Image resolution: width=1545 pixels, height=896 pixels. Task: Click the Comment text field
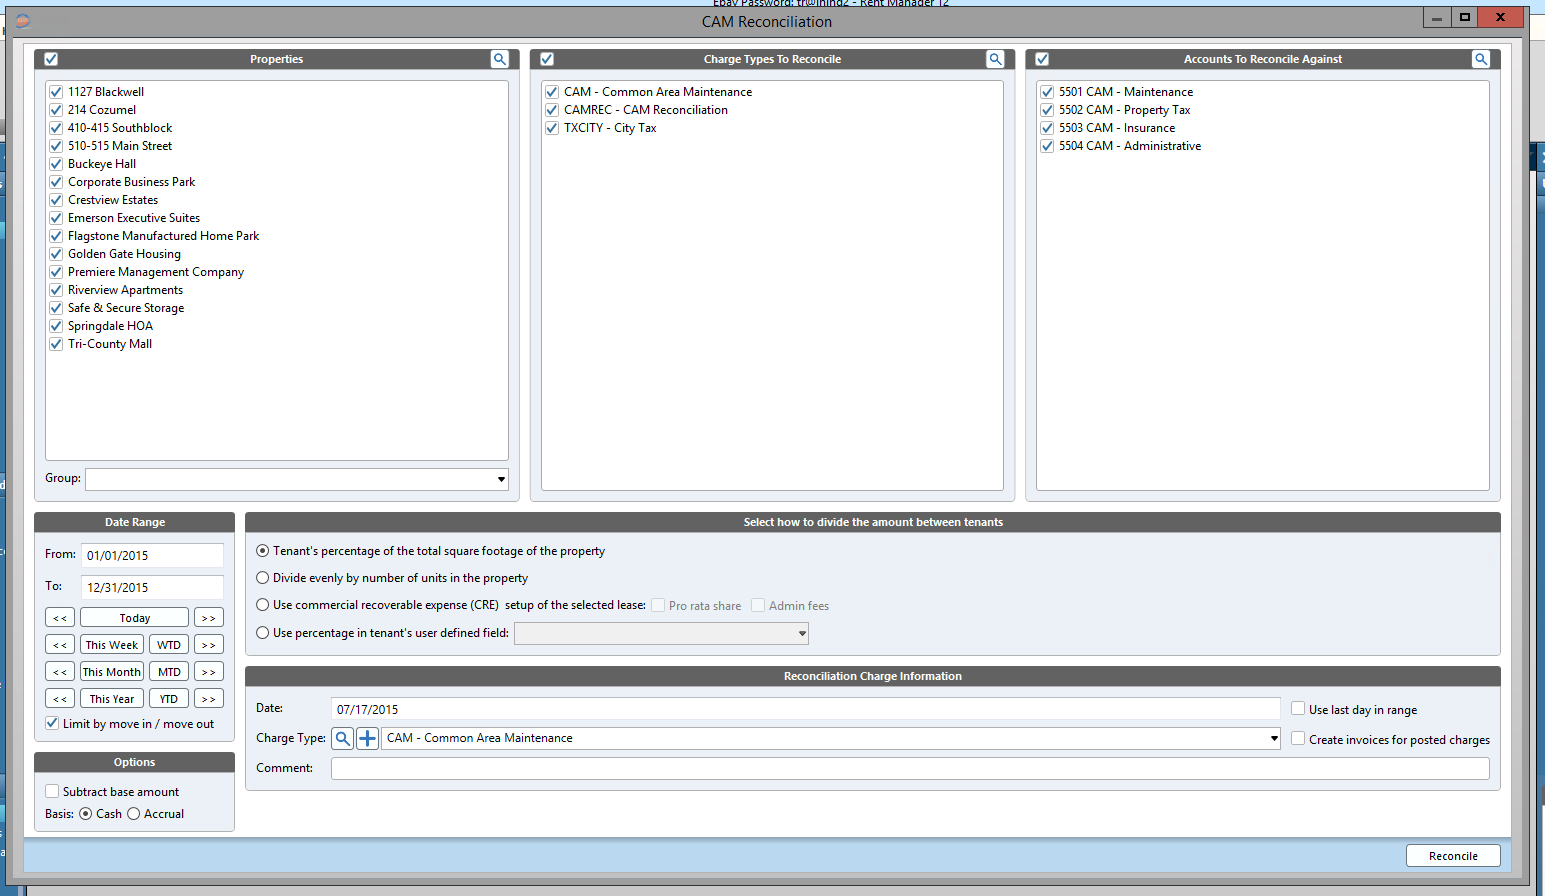click(909, 768)
